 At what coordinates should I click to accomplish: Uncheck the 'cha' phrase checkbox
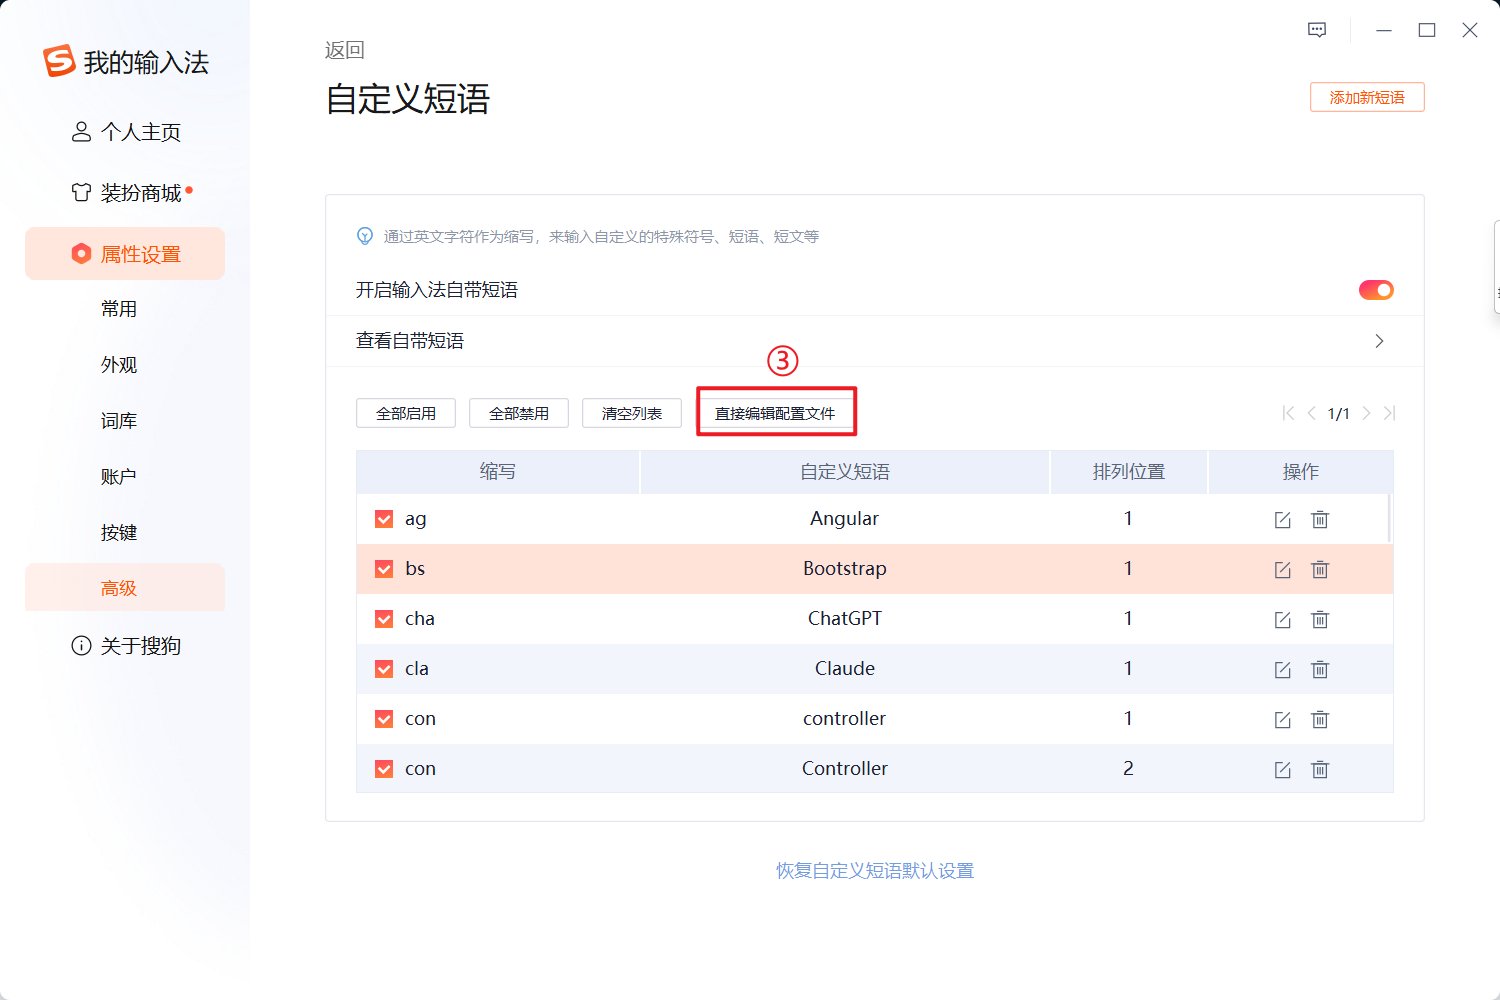tap(384, 619)
